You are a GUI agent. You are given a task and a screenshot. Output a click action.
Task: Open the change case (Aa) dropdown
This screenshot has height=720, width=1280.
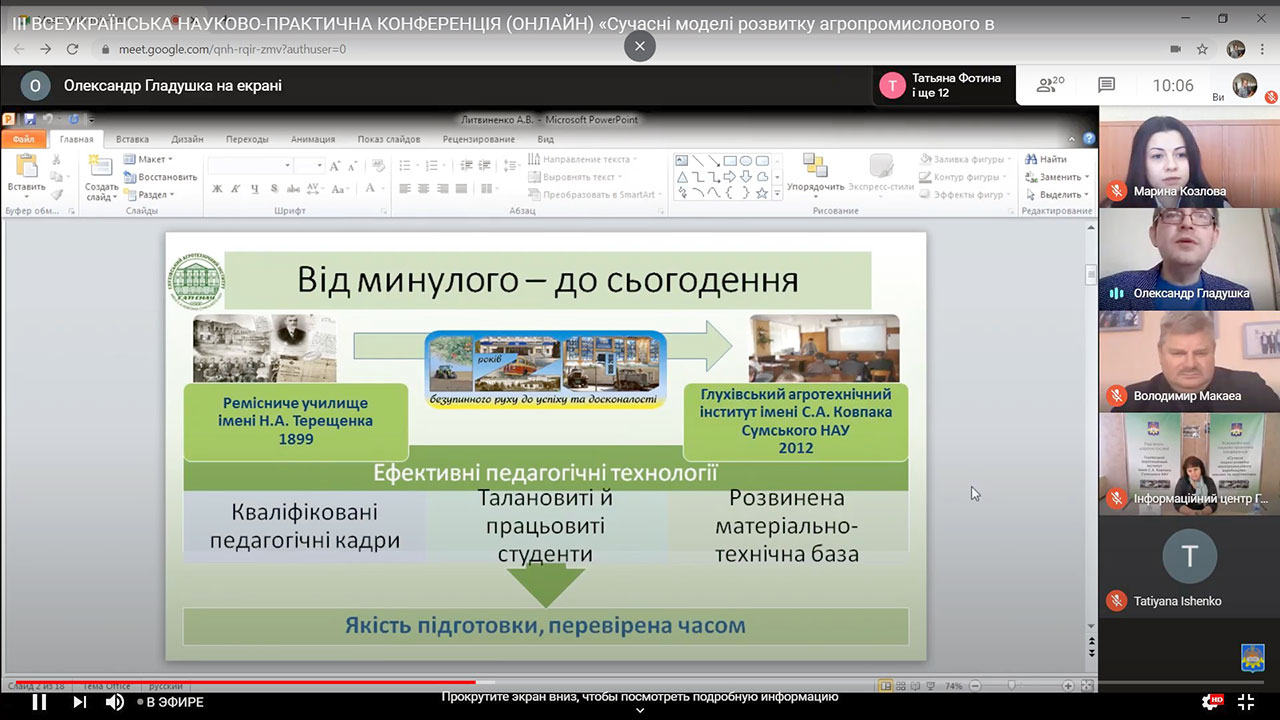point(340,189)
